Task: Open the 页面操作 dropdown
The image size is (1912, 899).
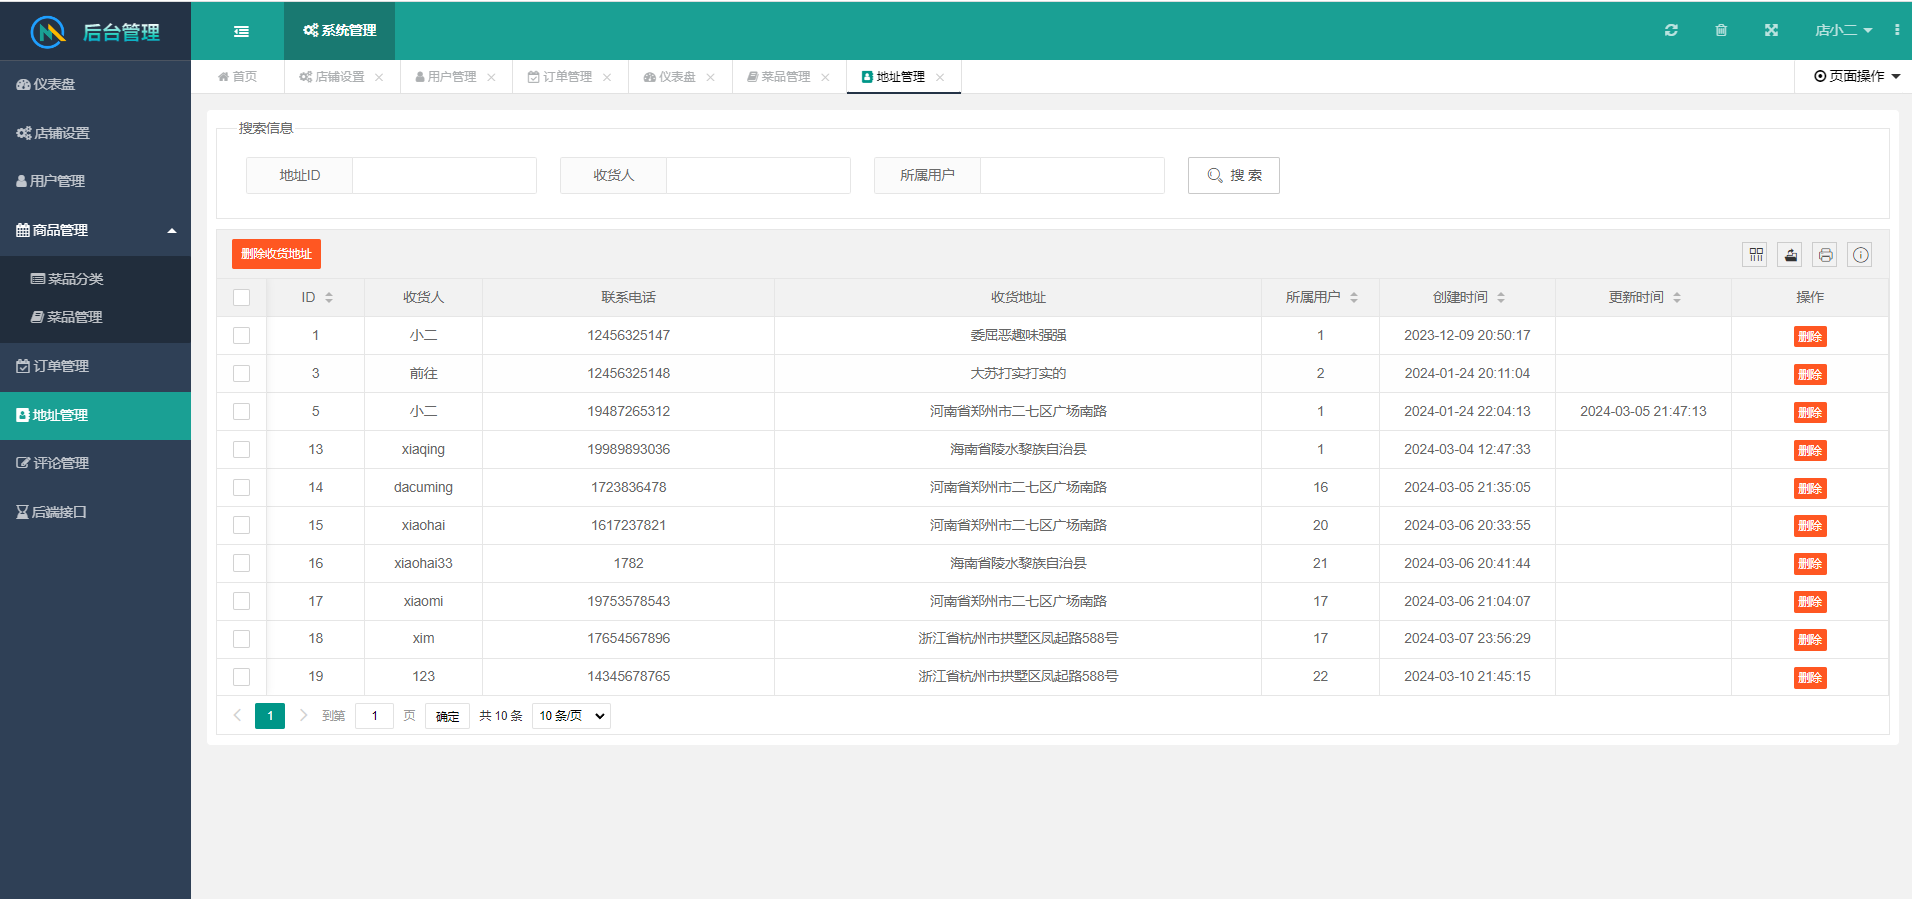Action: 1856,76
